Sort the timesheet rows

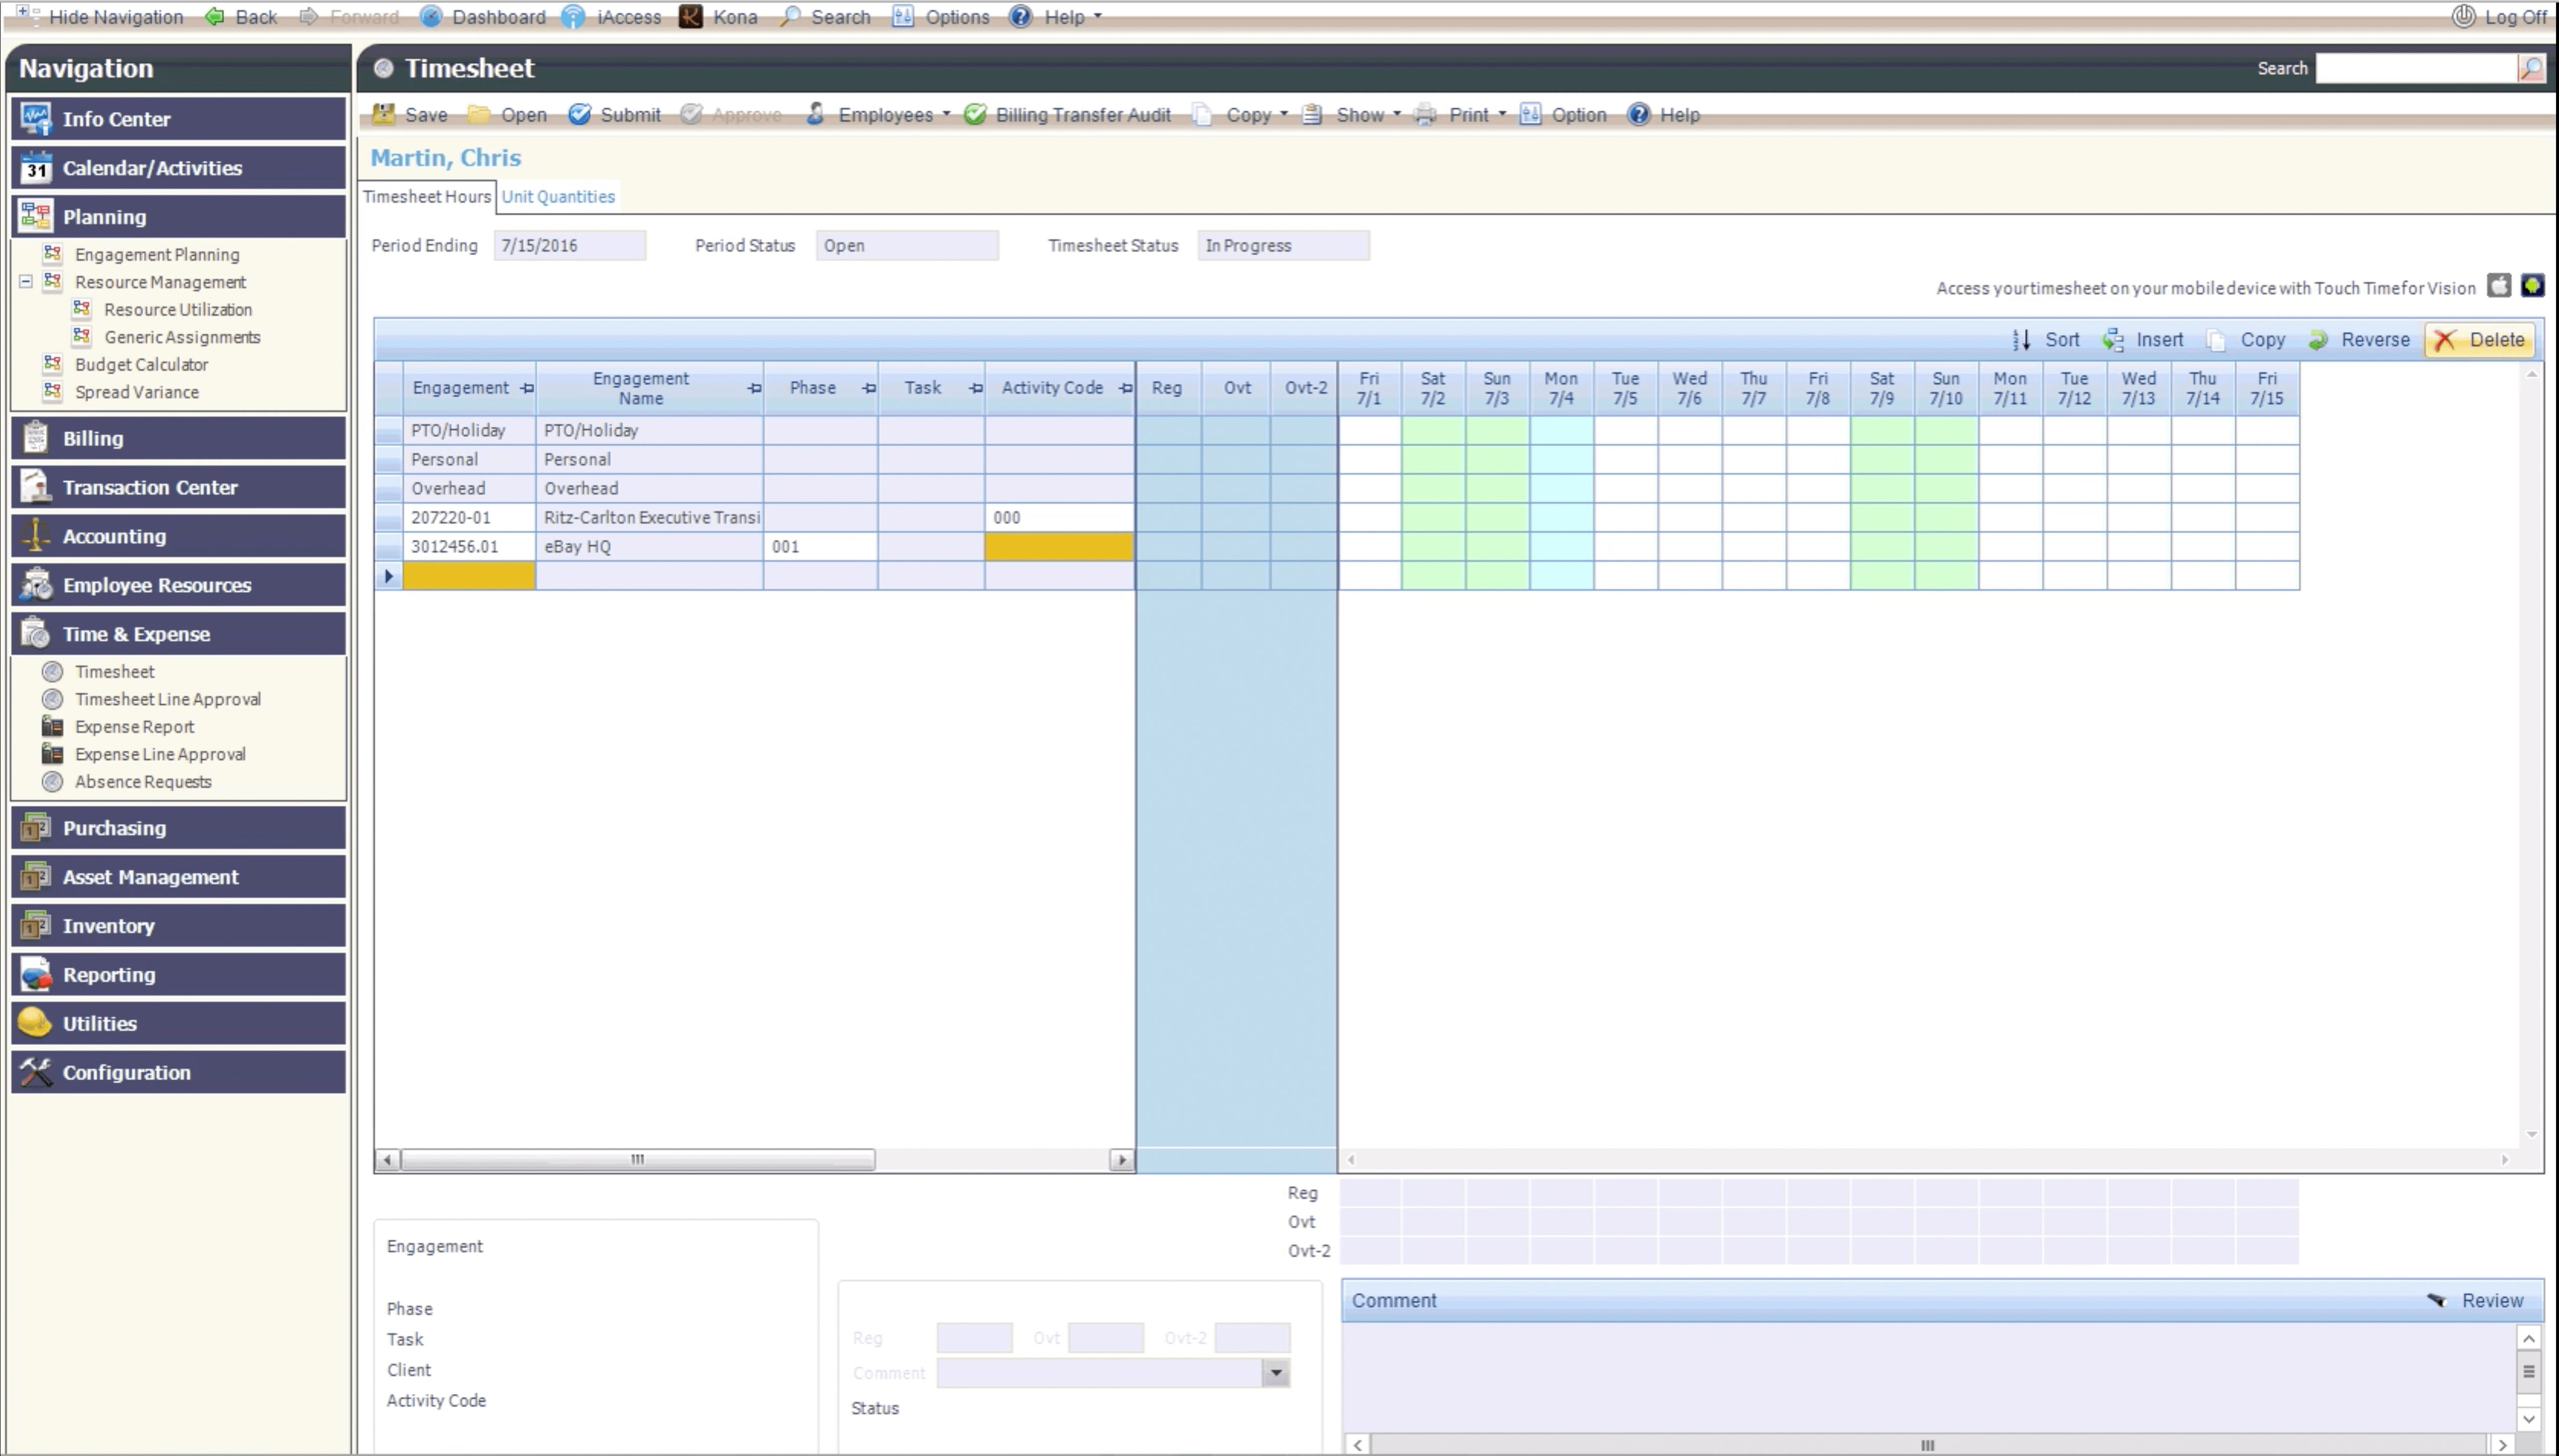tap(2046, 340)
